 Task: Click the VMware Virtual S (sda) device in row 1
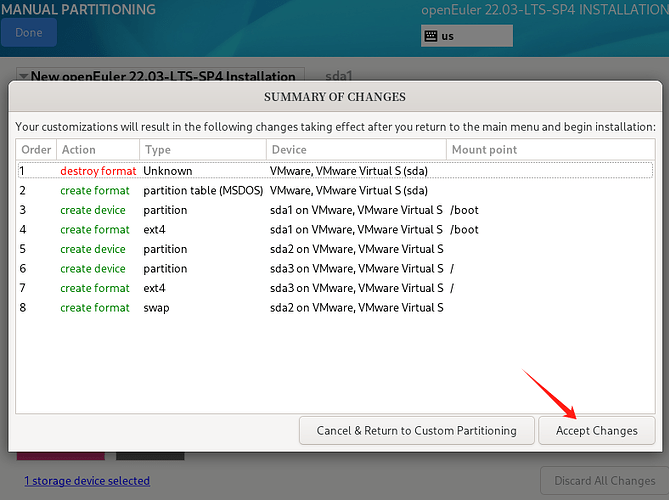click(349, 171)
